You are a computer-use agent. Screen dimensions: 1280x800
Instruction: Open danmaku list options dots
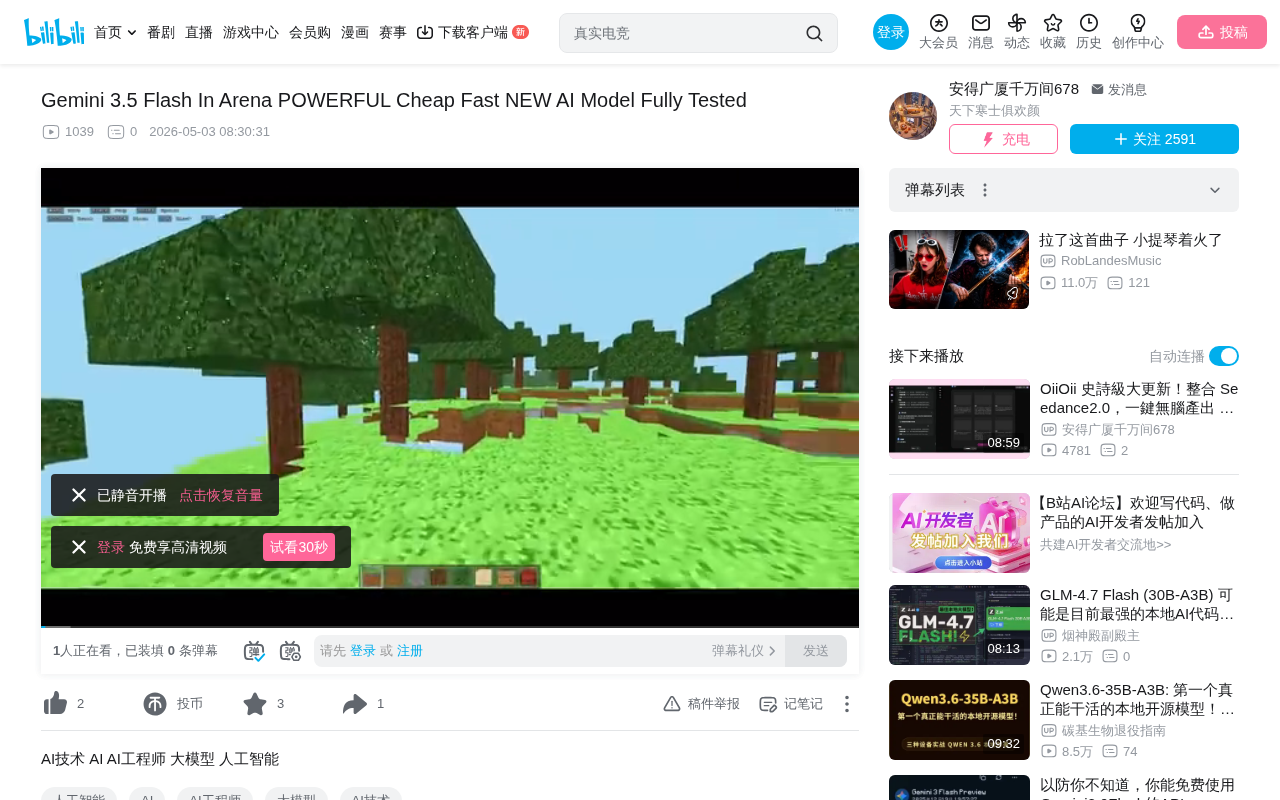pyautogui.click(x=985, y=190)
